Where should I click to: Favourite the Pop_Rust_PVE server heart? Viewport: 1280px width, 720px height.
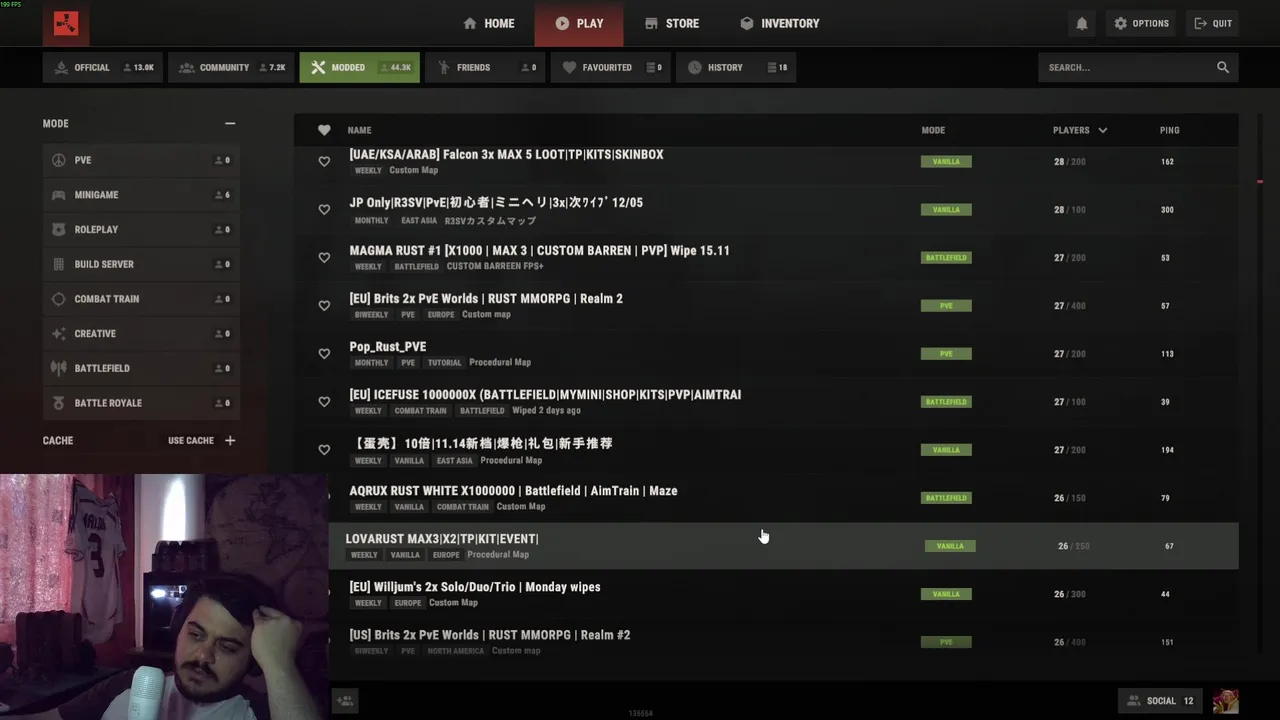click(x=324, y=353)
